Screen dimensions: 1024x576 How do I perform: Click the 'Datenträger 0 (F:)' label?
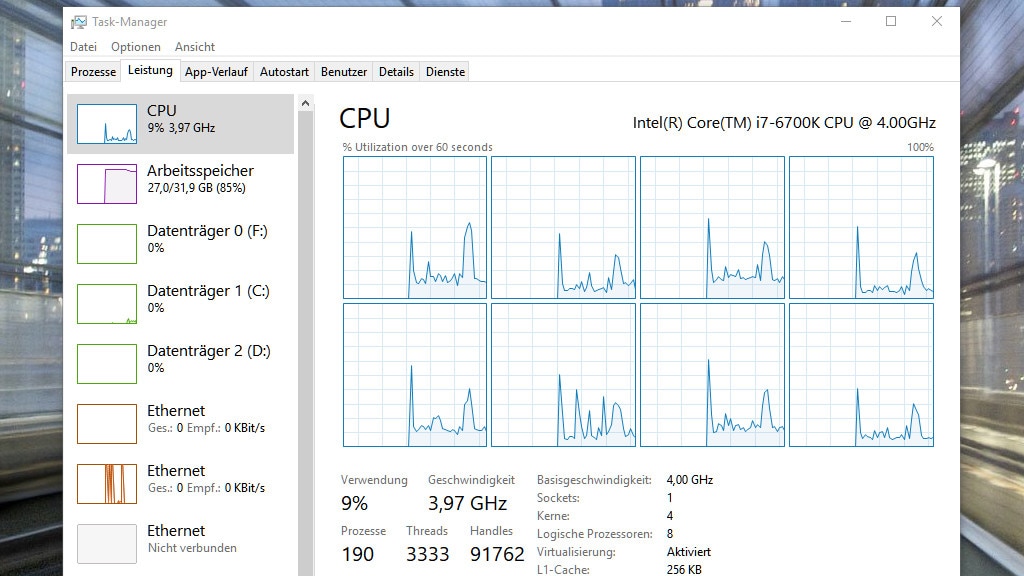pyautogui.click(x=208, y=231)
